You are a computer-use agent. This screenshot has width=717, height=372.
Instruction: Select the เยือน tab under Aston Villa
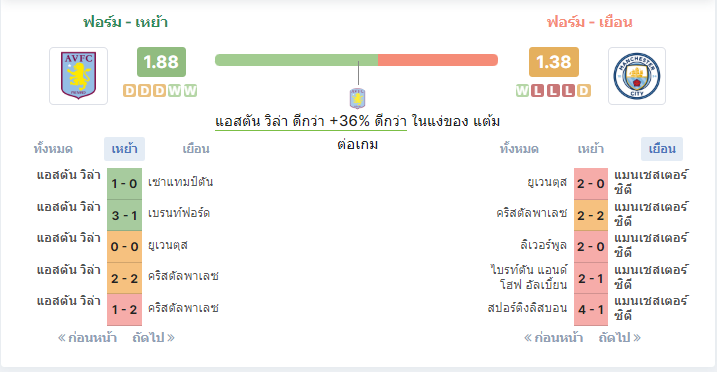196,149
